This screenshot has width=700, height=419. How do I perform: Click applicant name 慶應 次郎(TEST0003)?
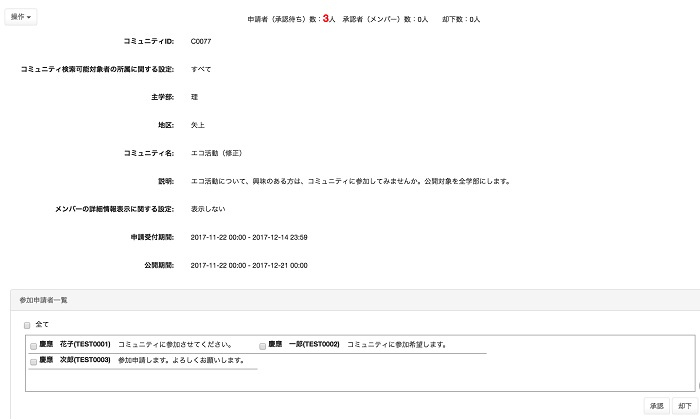[75, 360]
